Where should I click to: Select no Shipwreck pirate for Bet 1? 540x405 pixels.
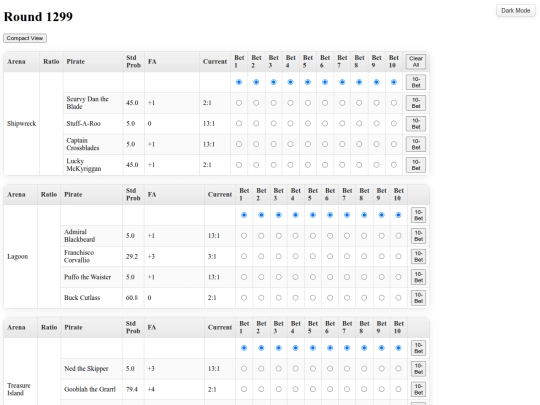[x=239, y=82]
